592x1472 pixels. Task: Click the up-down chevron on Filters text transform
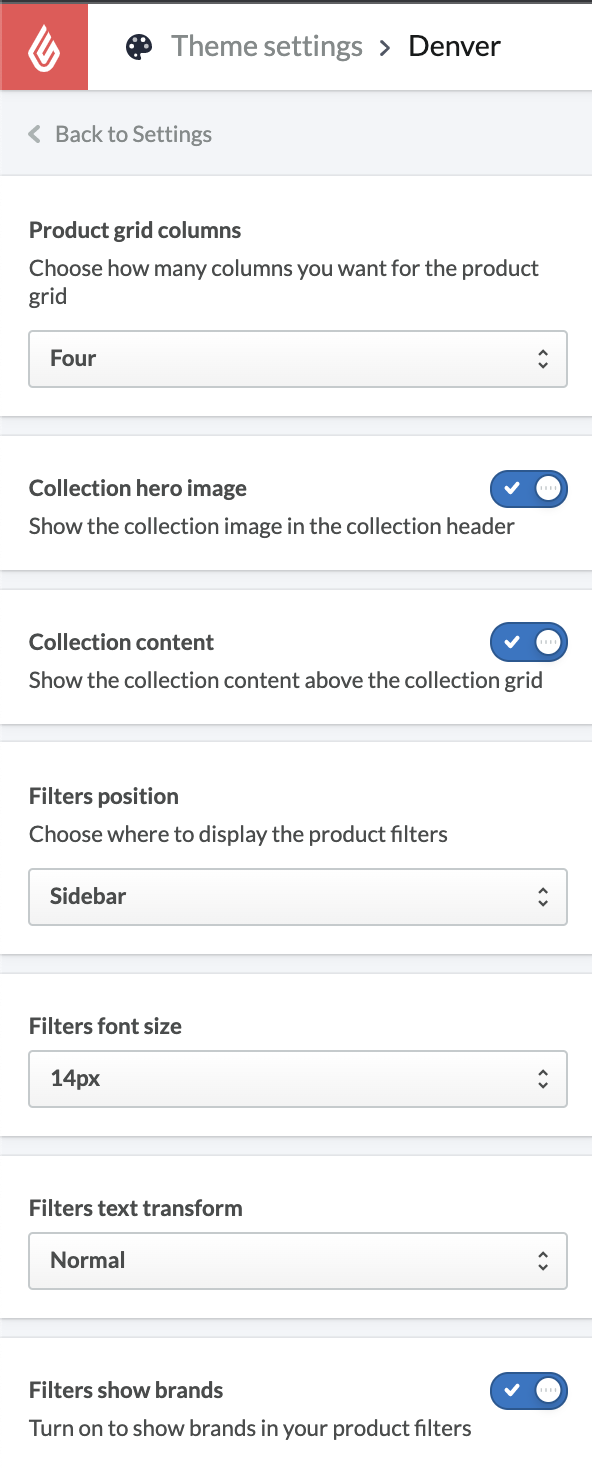click(543, 1261)
